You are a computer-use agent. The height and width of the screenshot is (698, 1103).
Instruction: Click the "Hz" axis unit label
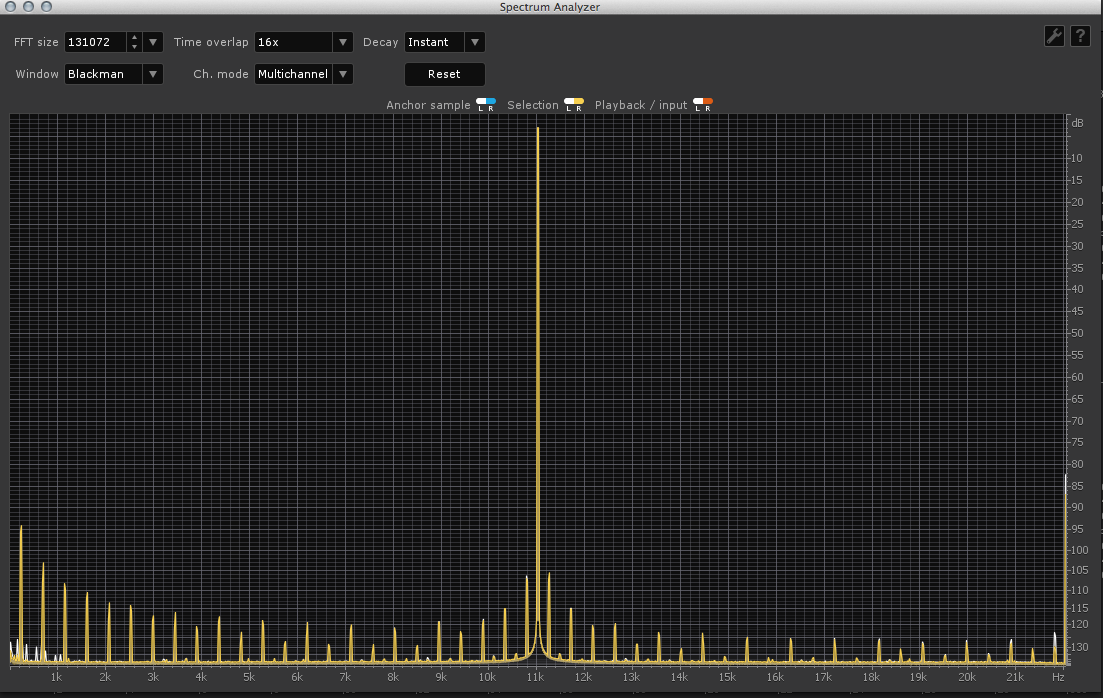tap(1058, 677)
